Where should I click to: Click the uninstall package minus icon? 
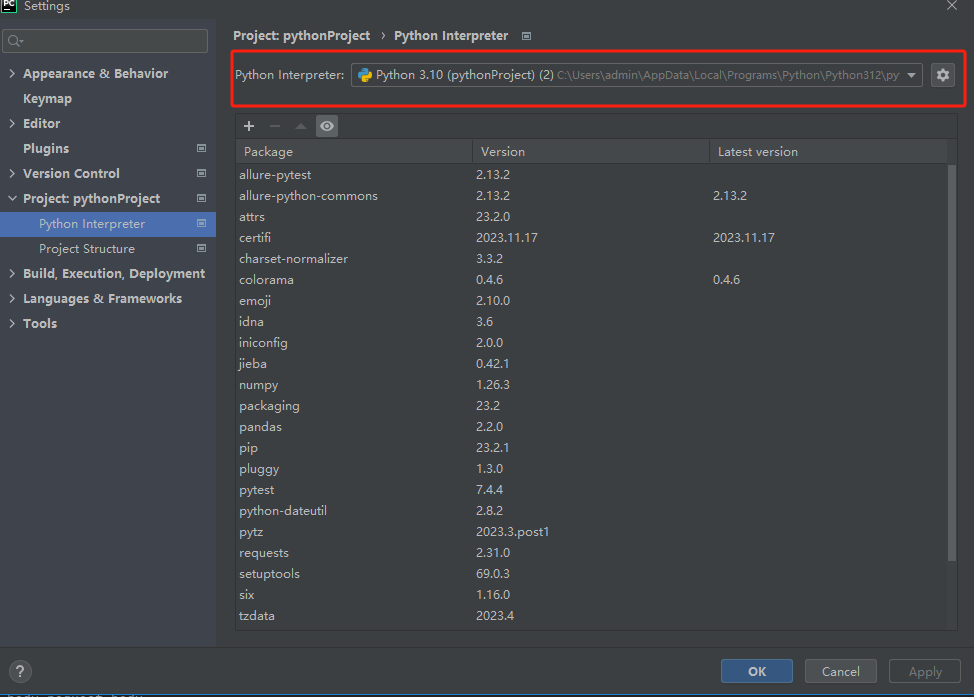275,126
